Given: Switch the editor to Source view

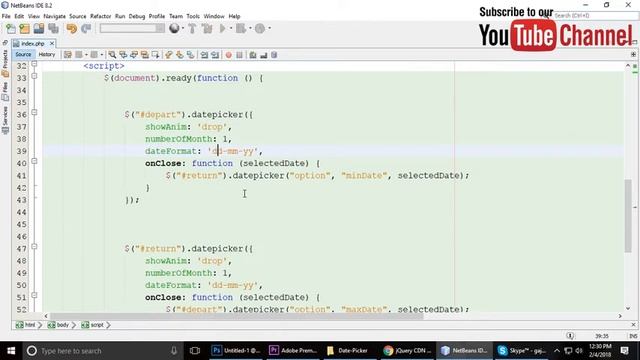Looking at the screenshot, I should (x=23, y=54).
